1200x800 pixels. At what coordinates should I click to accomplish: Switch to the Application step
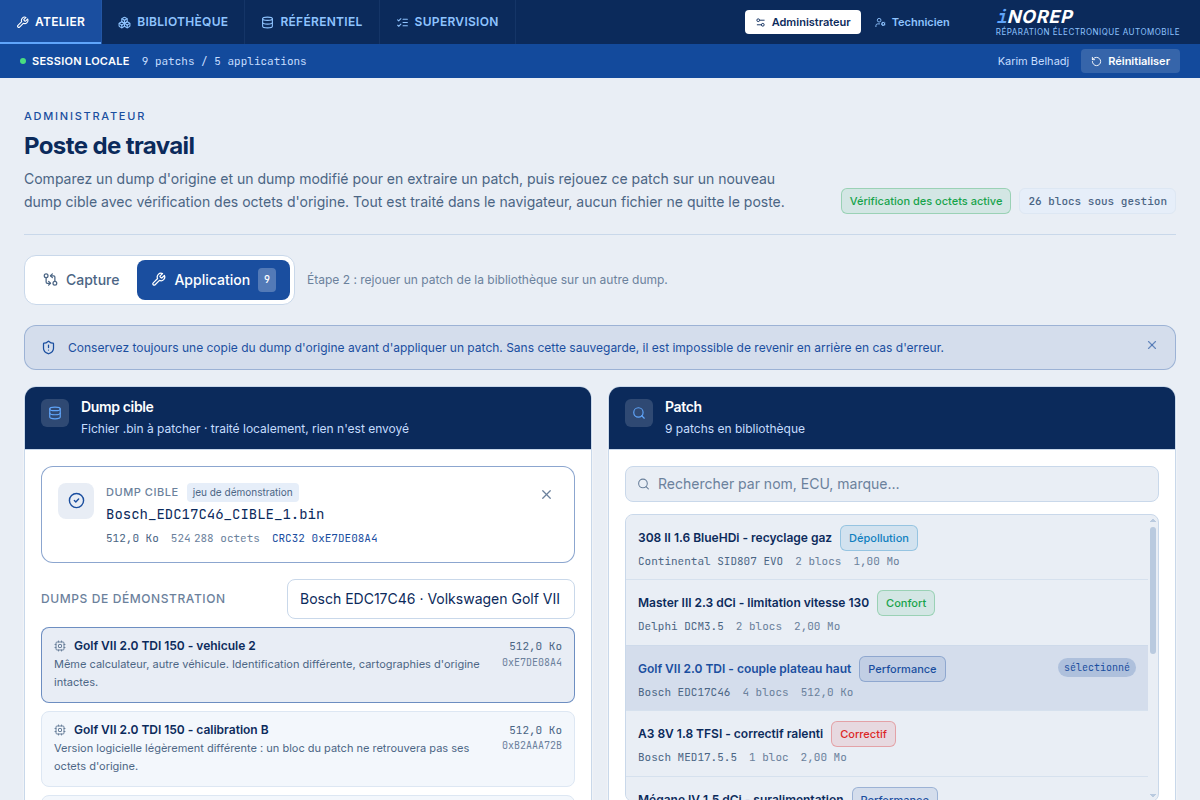click(x=213, y=280)
